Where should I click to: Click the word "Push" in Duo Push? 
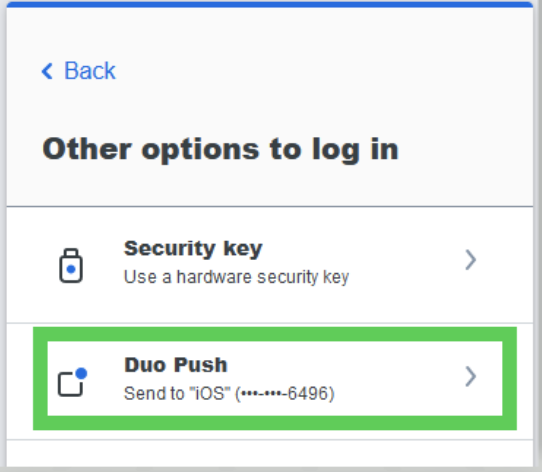pos(200,365)
